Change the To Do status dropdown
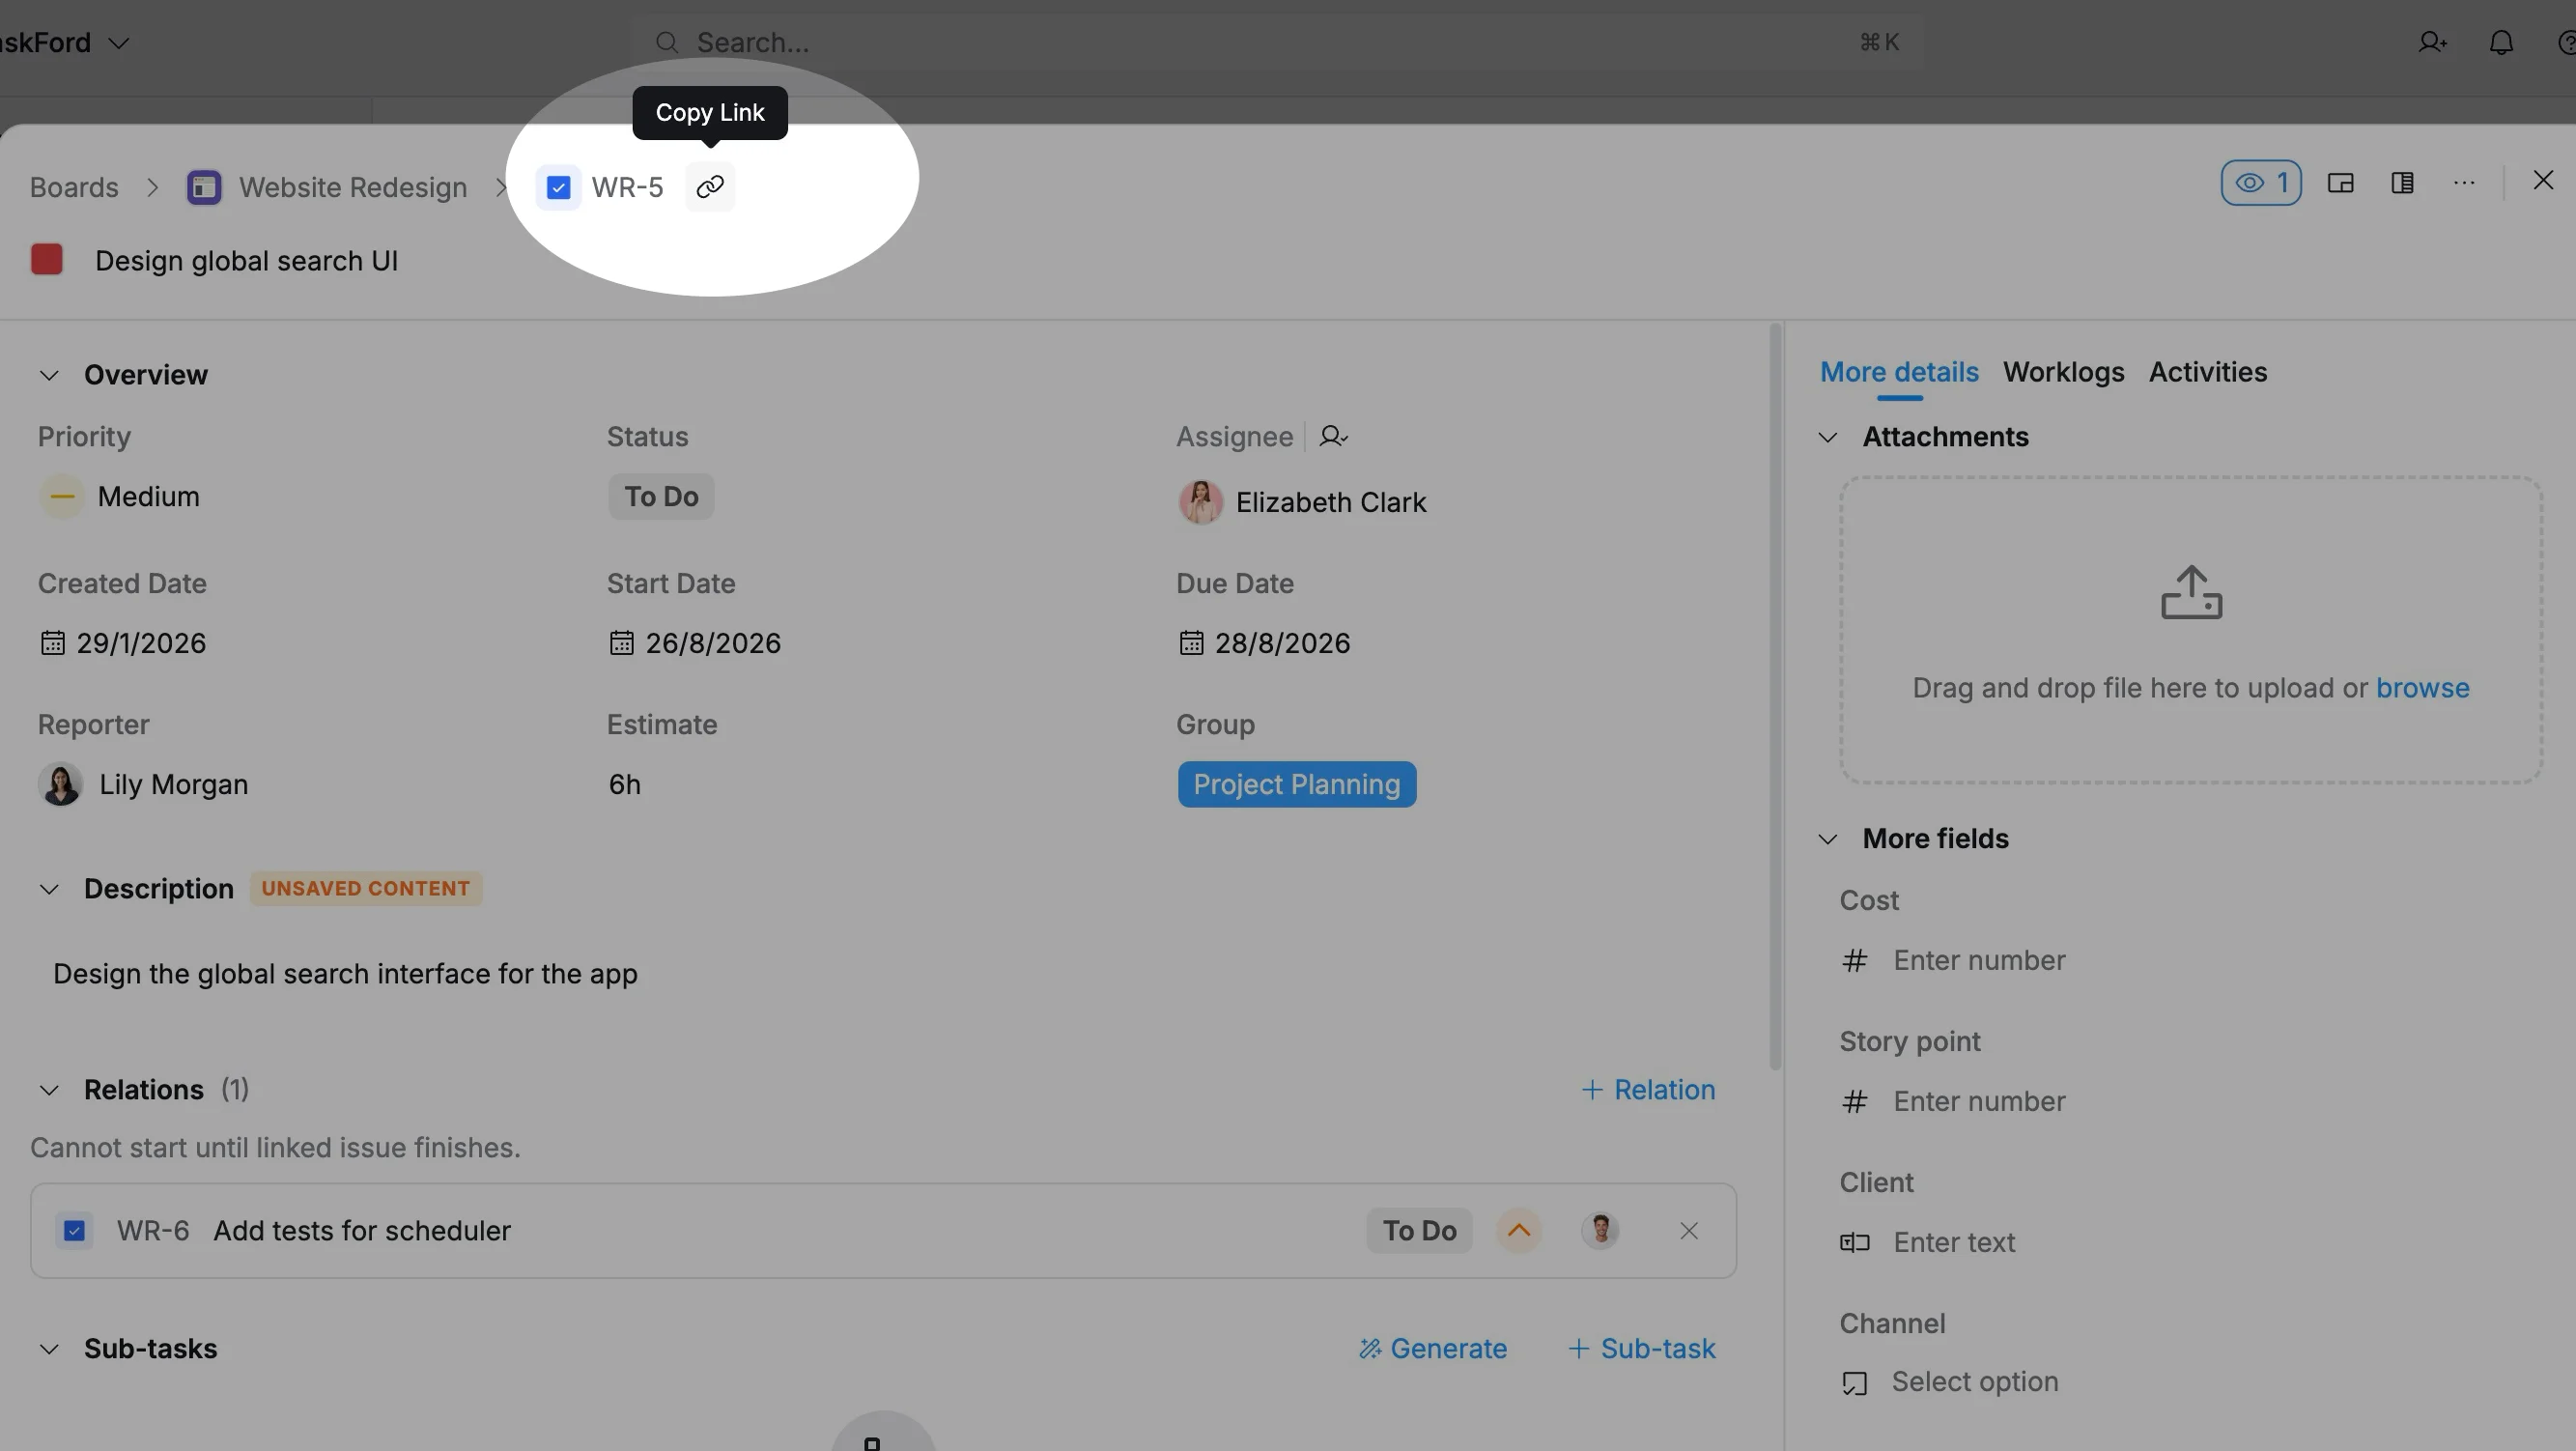2576x1451 pixels. click(661, 496)
